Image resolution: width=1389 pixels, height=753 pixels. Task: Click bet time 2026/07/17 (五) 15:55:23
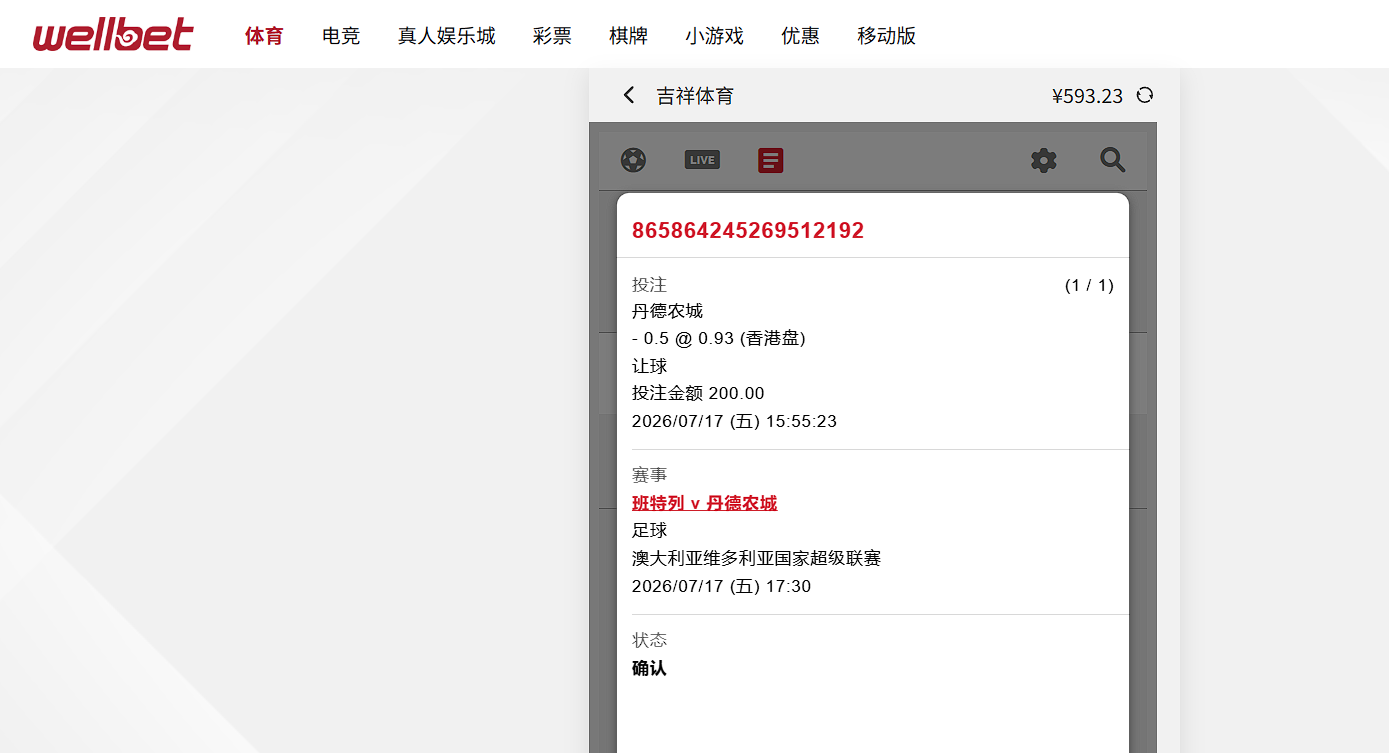point(734,421)
